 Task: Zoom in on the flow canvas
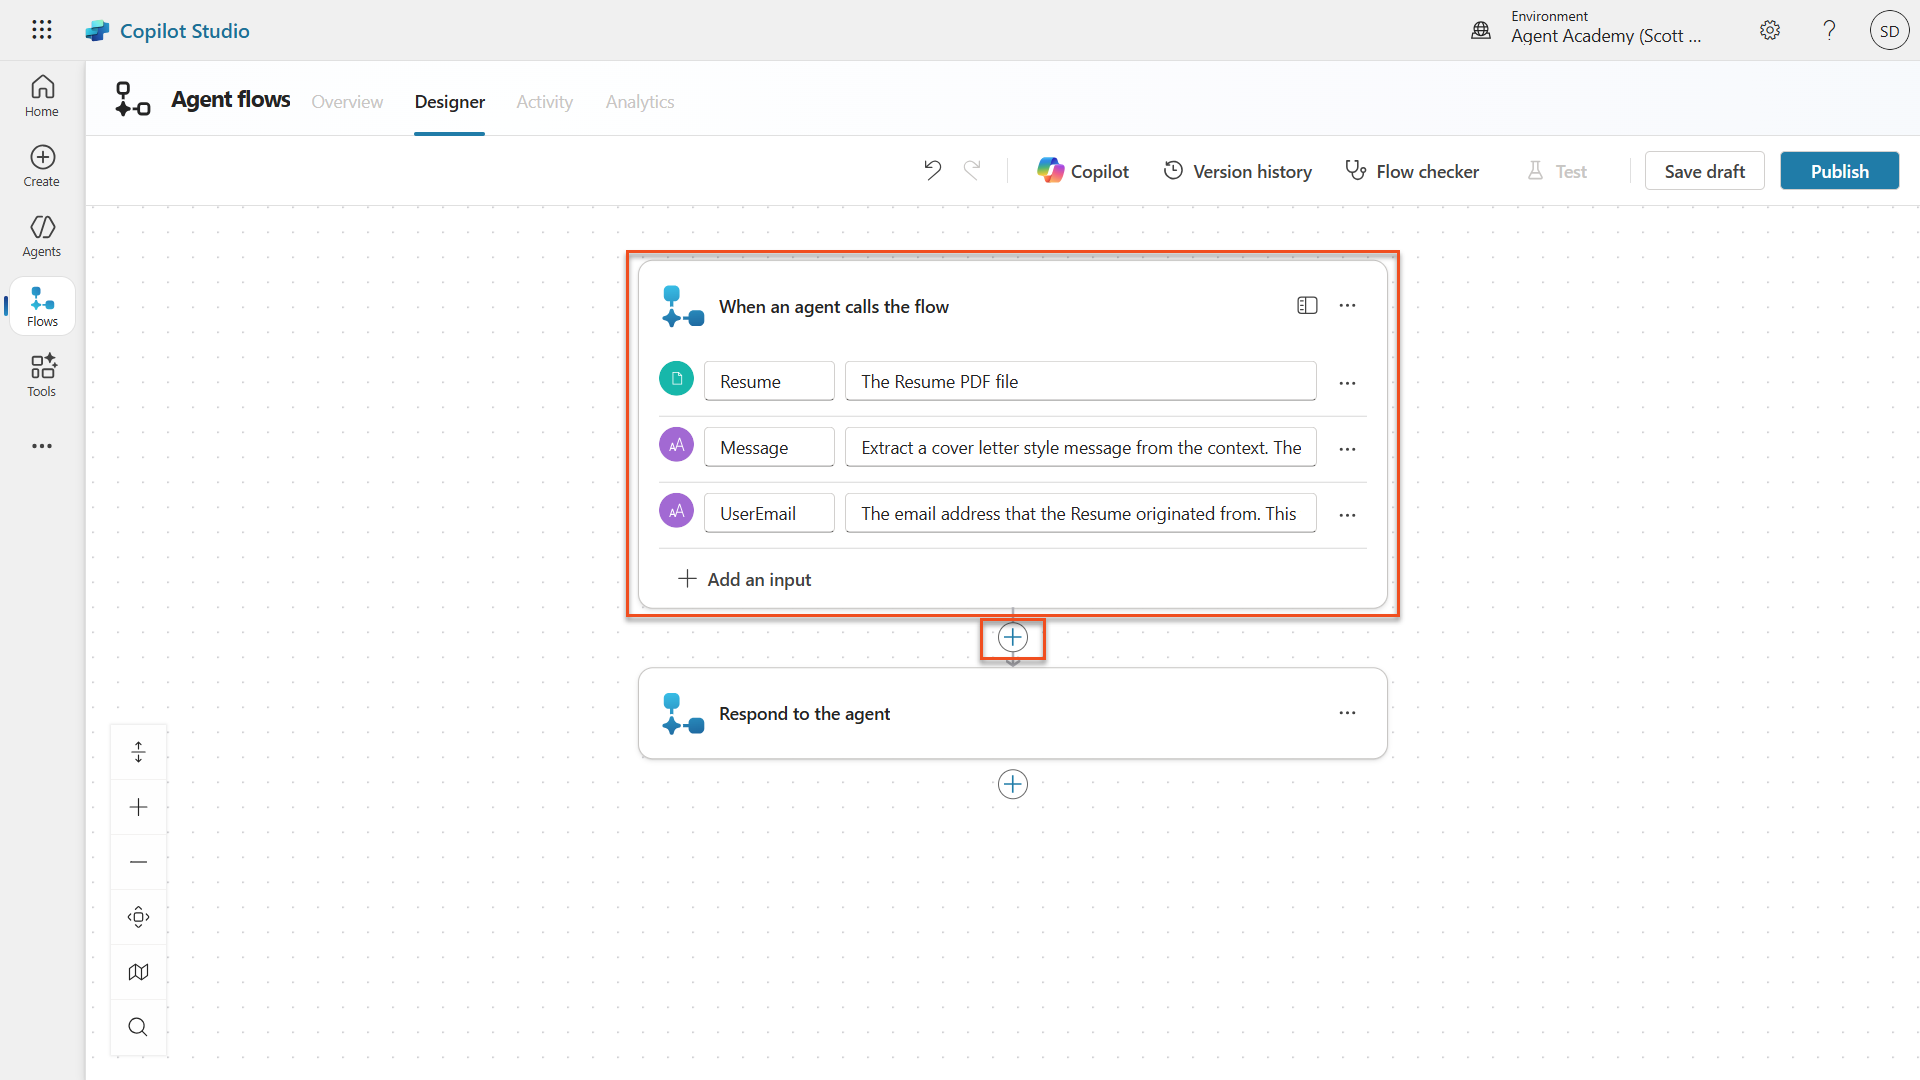138,806
